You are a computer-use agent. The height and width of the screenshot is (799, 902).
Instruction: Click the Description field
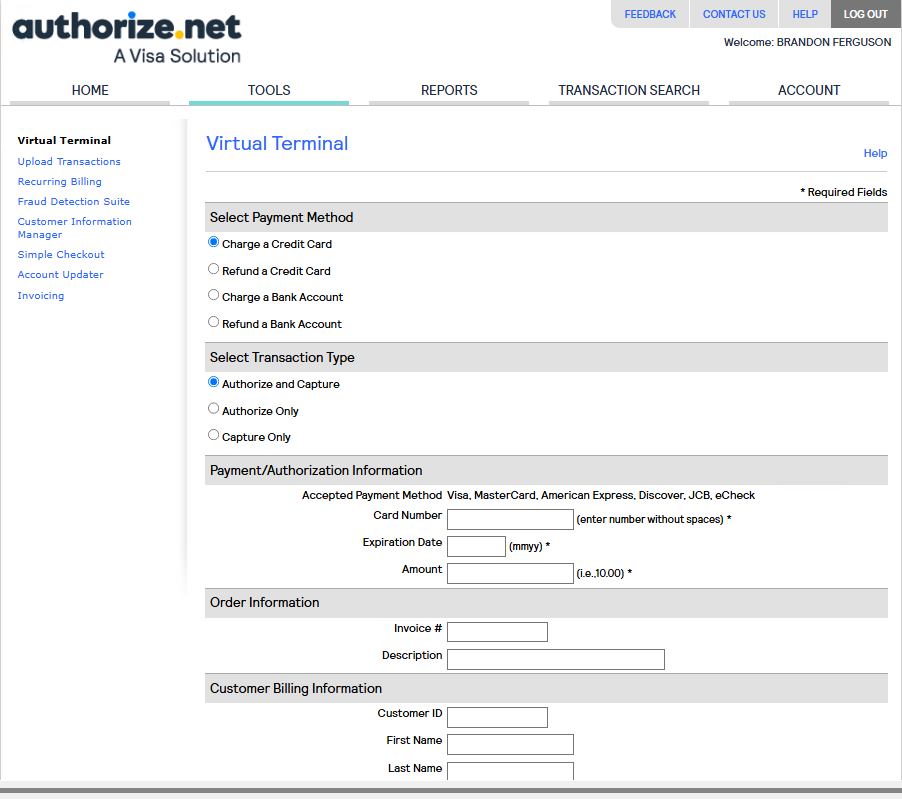556,659
